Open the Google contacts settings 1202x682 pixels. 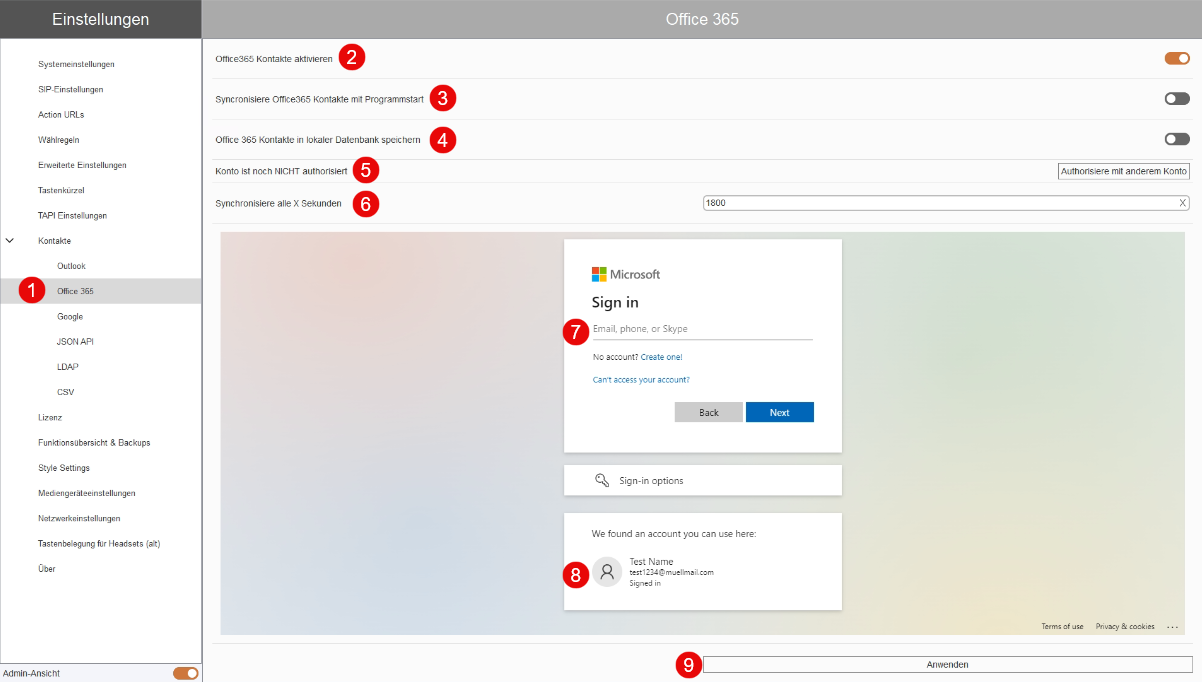click(x=70, y=316)
